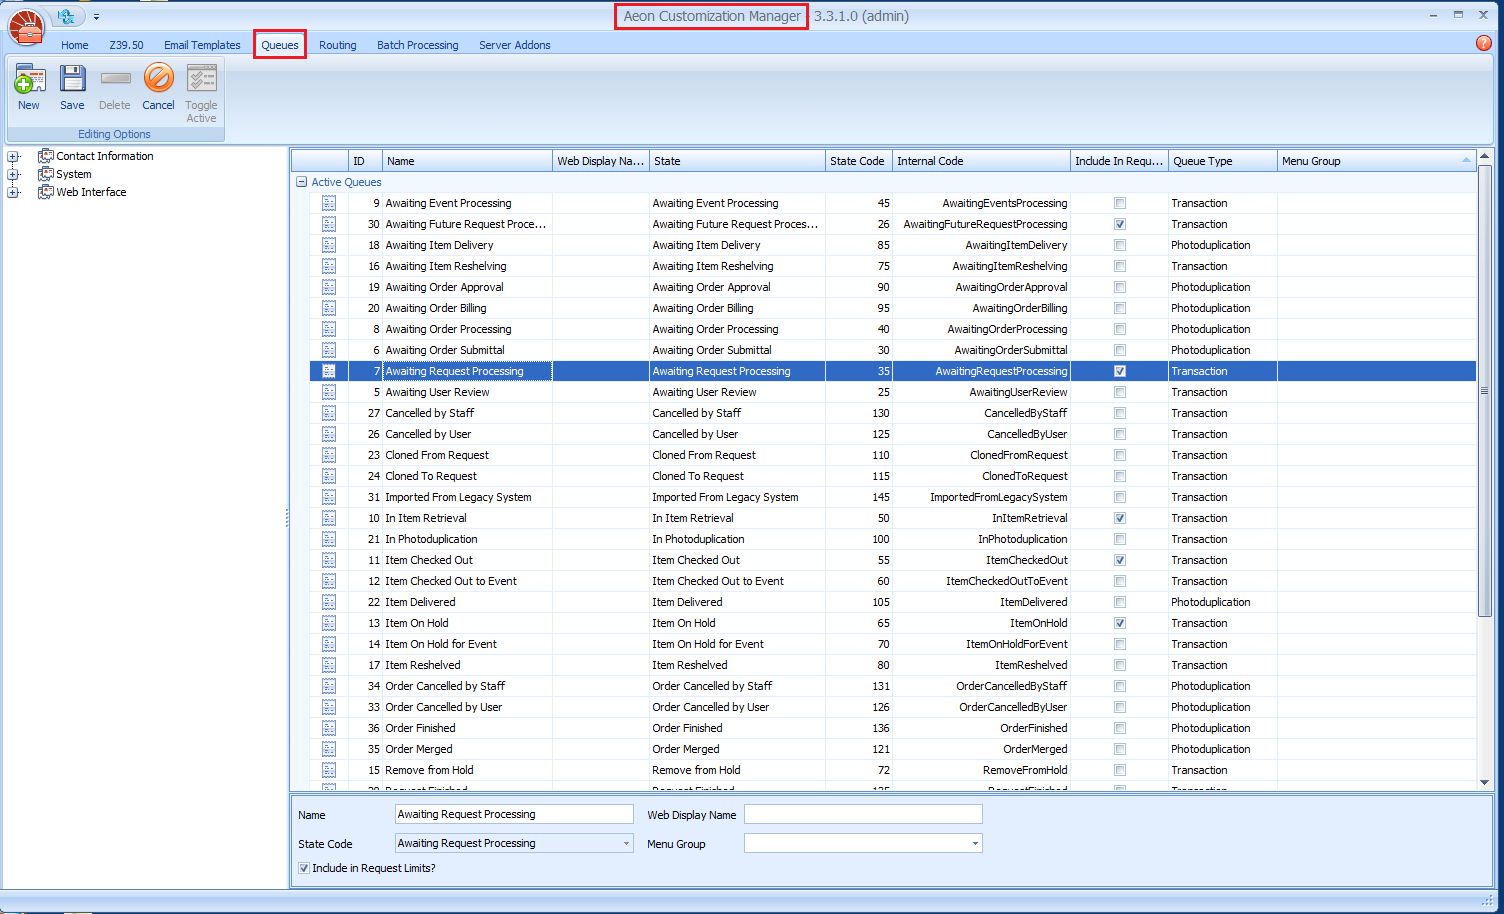Uncheck Include in Request Limits

coord(304,868)
